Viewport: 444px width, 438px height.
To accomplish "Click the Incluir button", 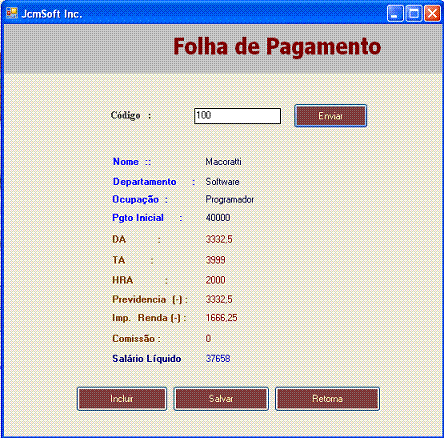I will click(122, 399).
